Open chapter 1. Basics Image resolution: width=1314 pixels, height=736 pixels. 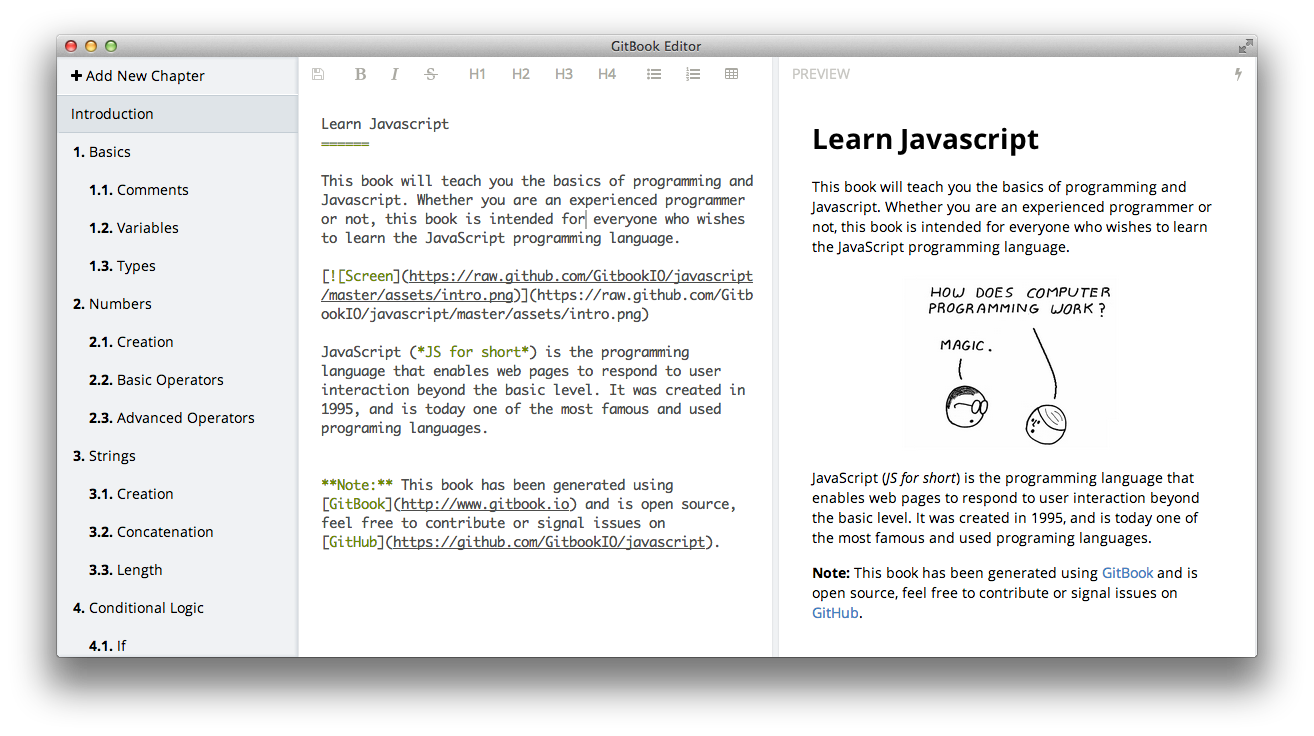(x=178, y=152)
